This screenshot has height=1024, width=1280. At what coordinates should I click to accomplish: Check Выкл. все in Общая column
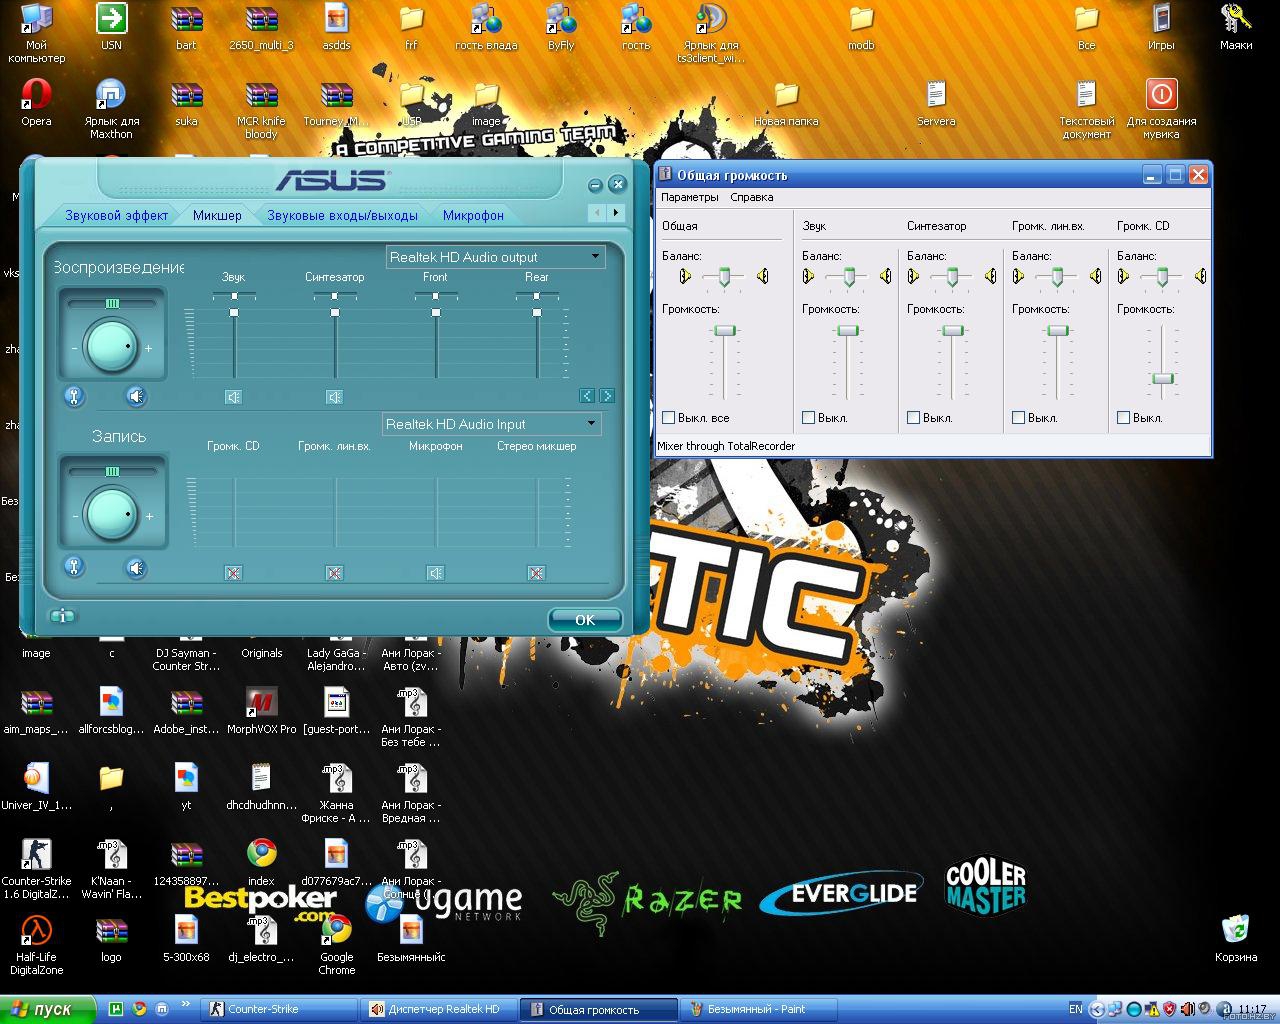(x=669, y=418)
